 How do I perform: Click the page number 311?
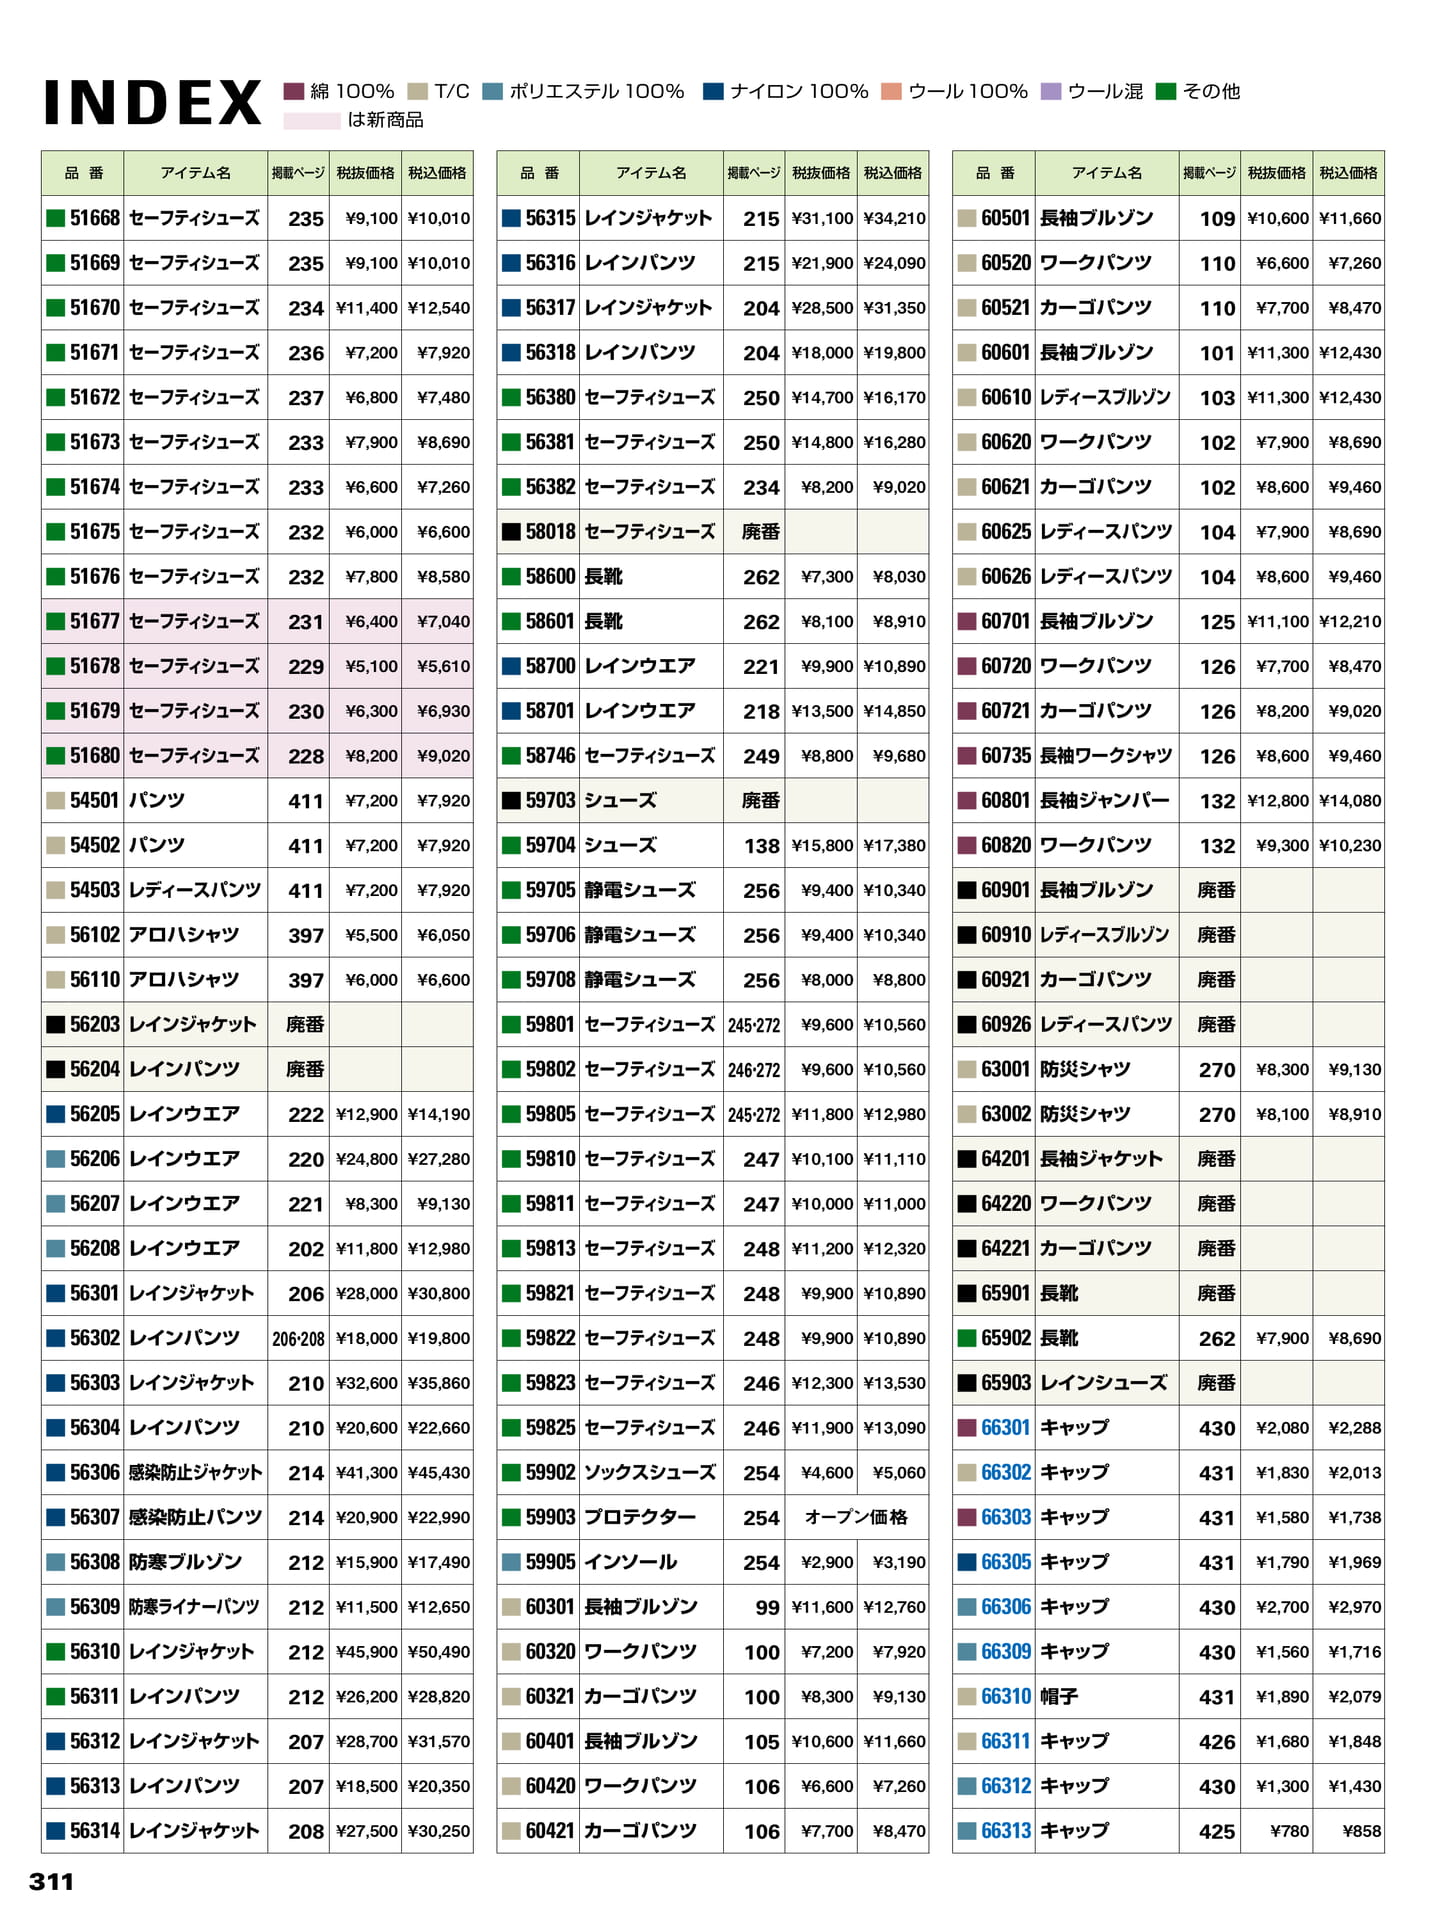(x=52, y=1882)
